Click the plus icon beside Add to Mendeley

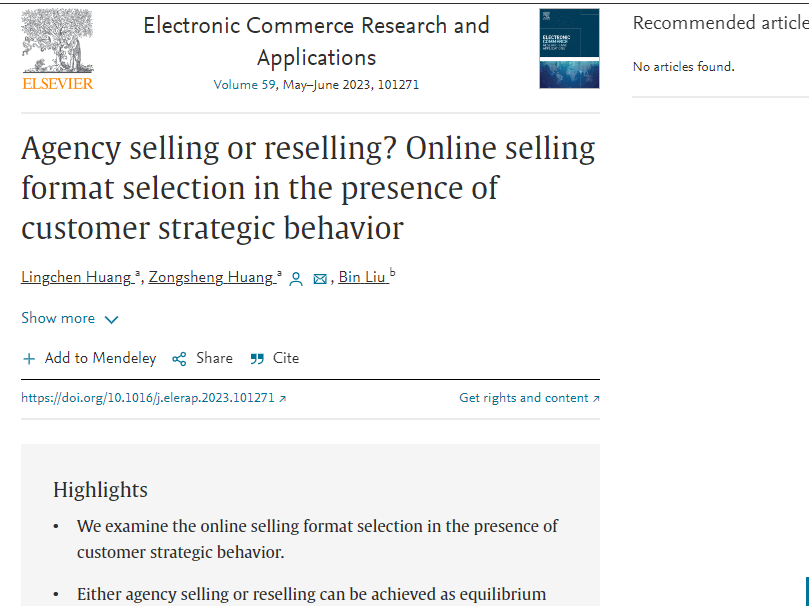(29, 359)
